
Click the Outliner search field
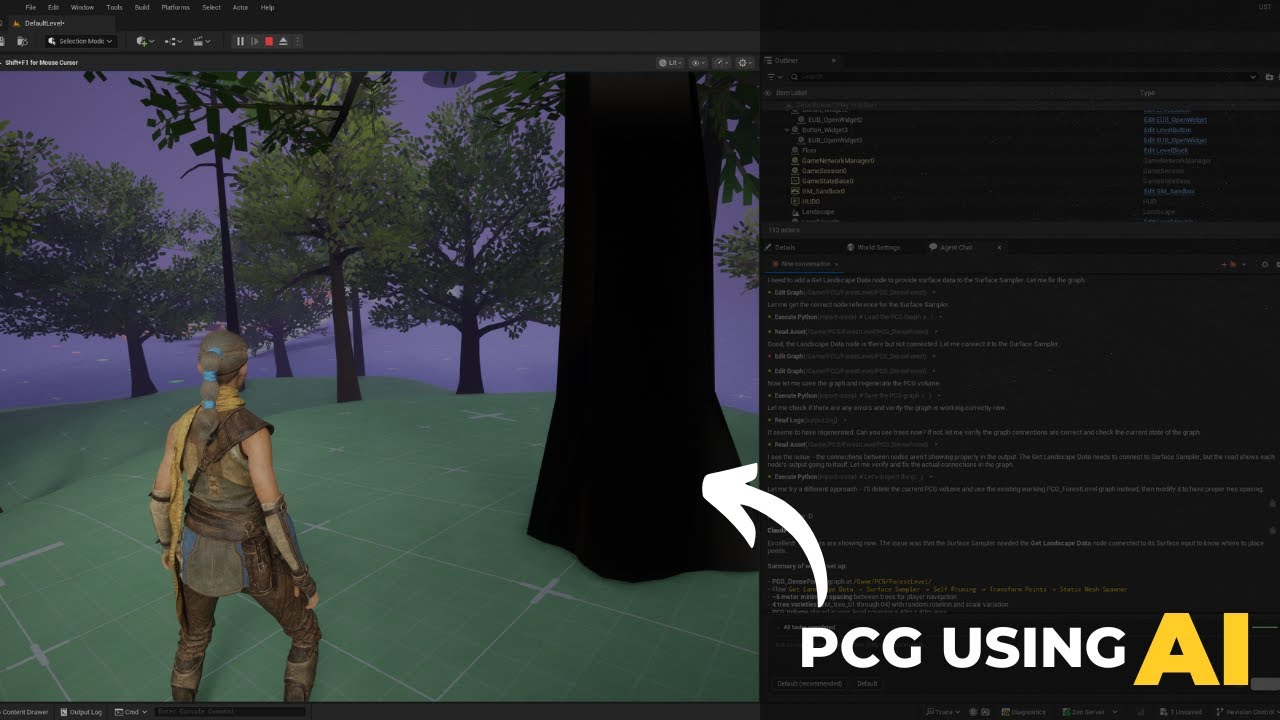click(x=1022, y=76)
